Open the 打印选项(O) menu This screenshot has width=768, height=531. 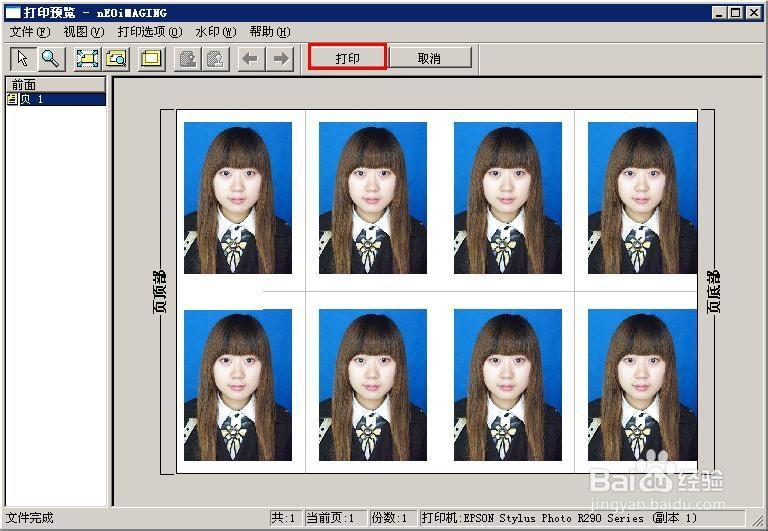[x=150, y=32]
